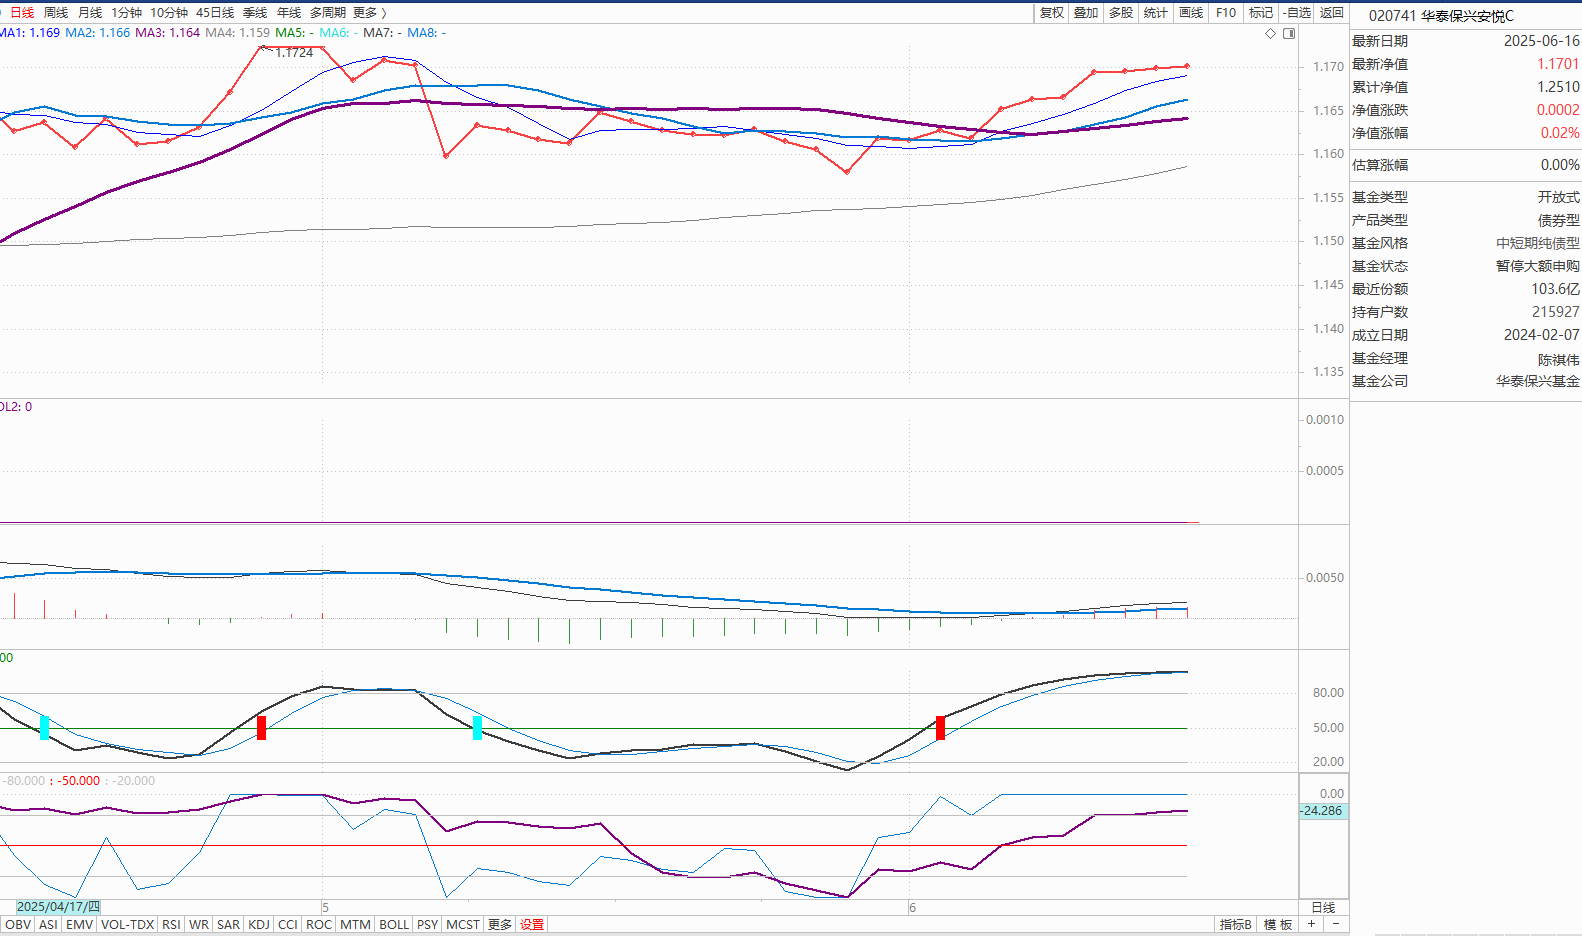Screen dimensions: 1582x936
Task: Click the fund title 020741 华泰保兴安悦C
Action: click(x=1441, y=16)
